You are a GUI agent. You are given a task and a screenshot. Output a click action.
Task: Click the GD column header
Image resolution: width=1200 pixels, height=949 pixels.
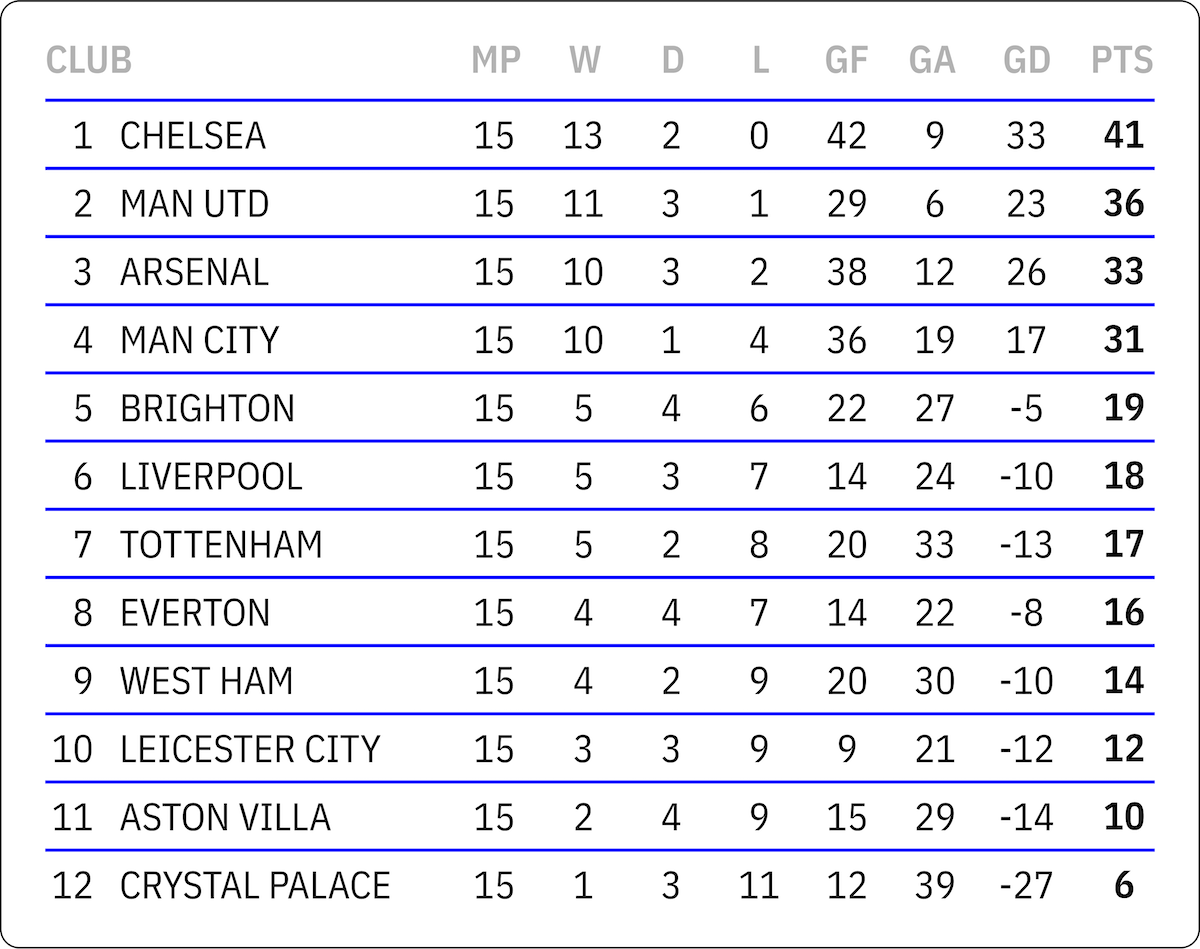click(x=1027, y=61)
